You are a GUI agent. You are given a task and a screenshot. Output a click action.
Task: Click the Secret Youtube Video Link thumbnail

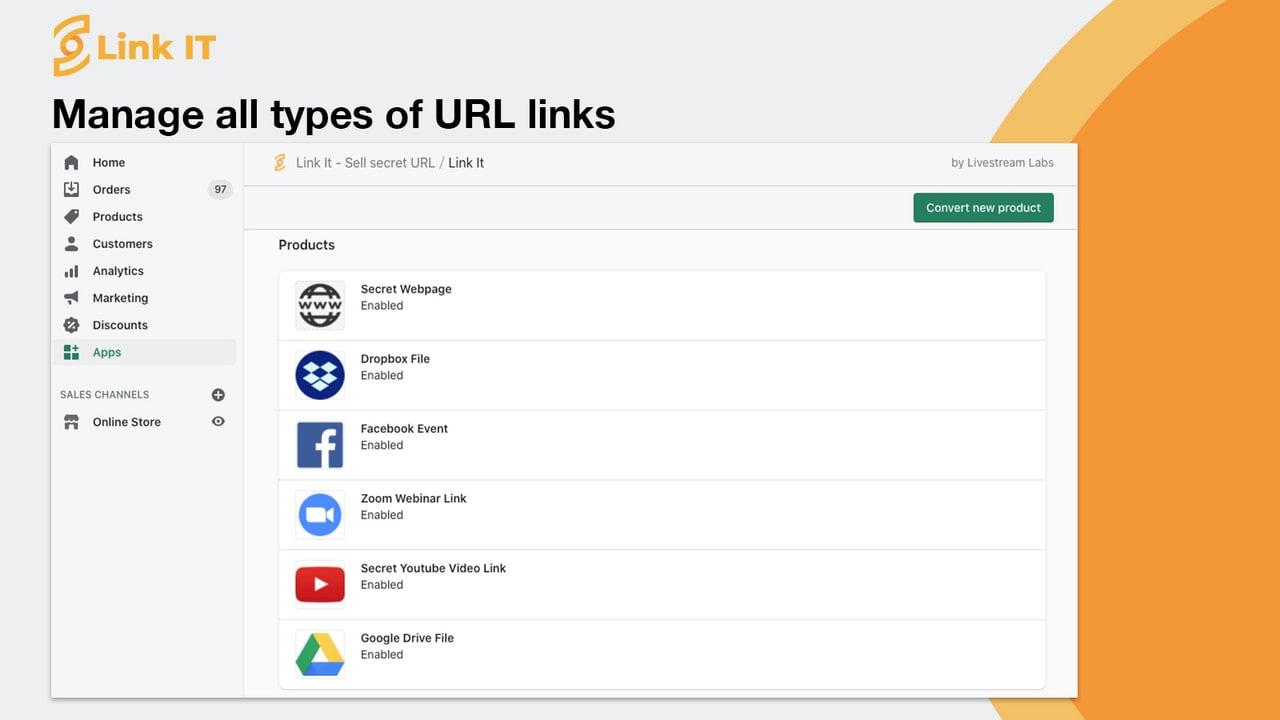pos(320,585)
